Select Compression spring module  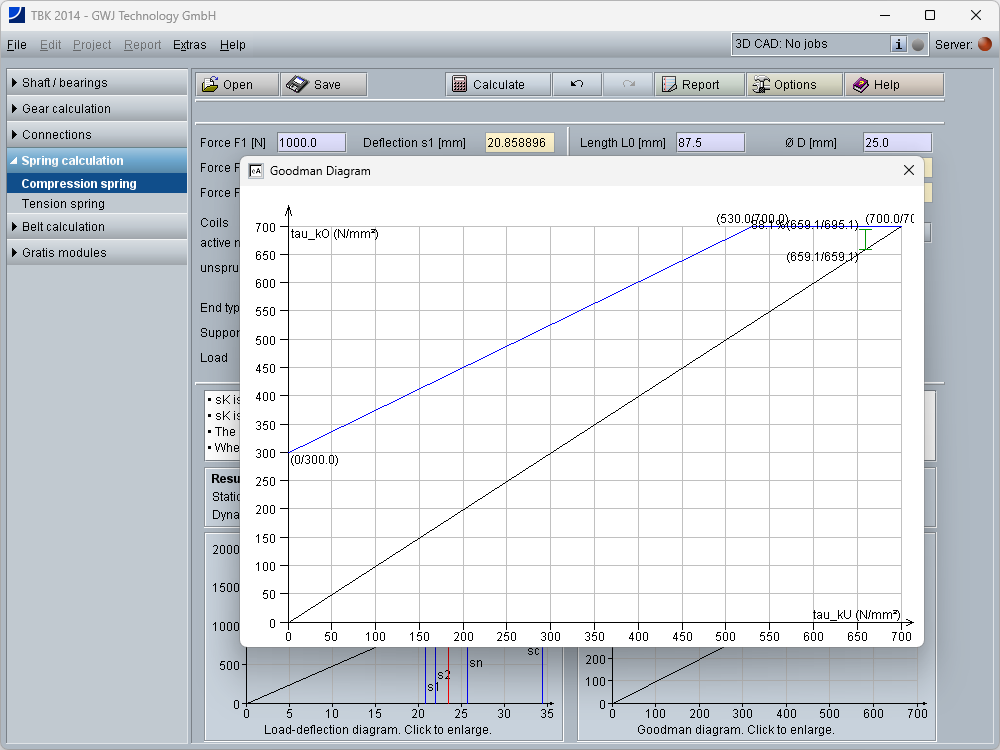click(x=79, y=184)
